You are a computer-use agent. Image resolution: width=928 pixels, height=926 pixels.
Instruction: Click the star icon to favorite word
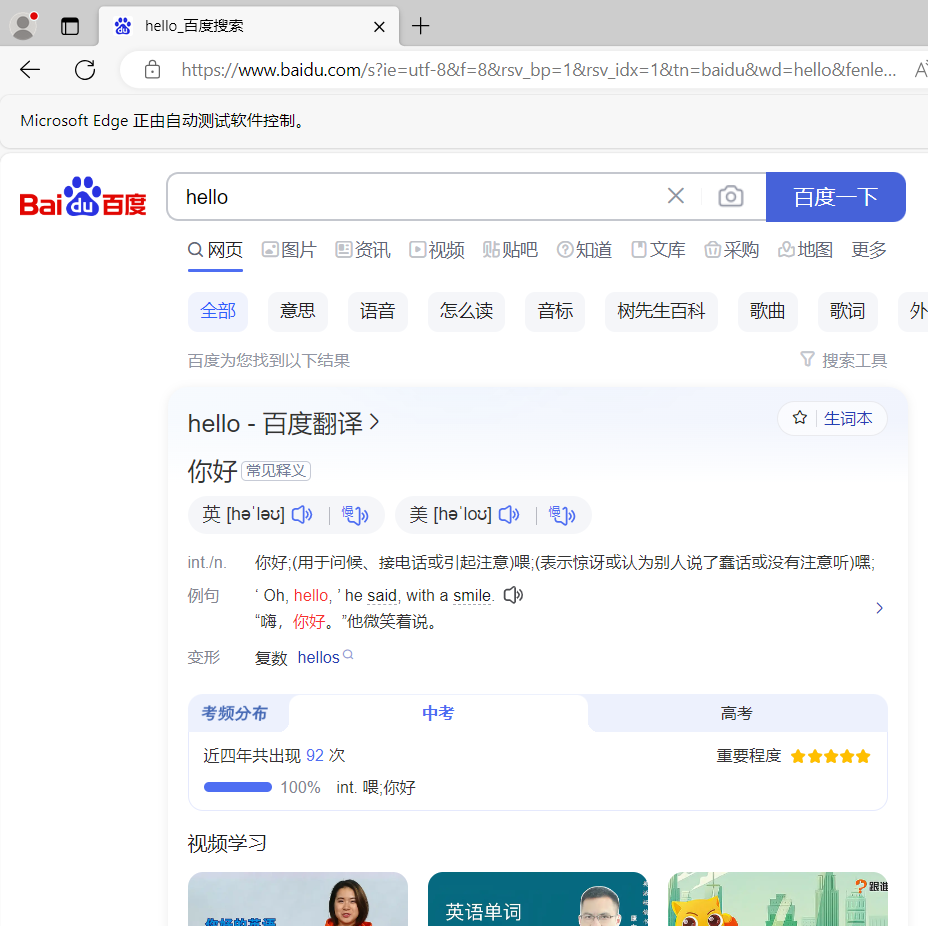800,418
